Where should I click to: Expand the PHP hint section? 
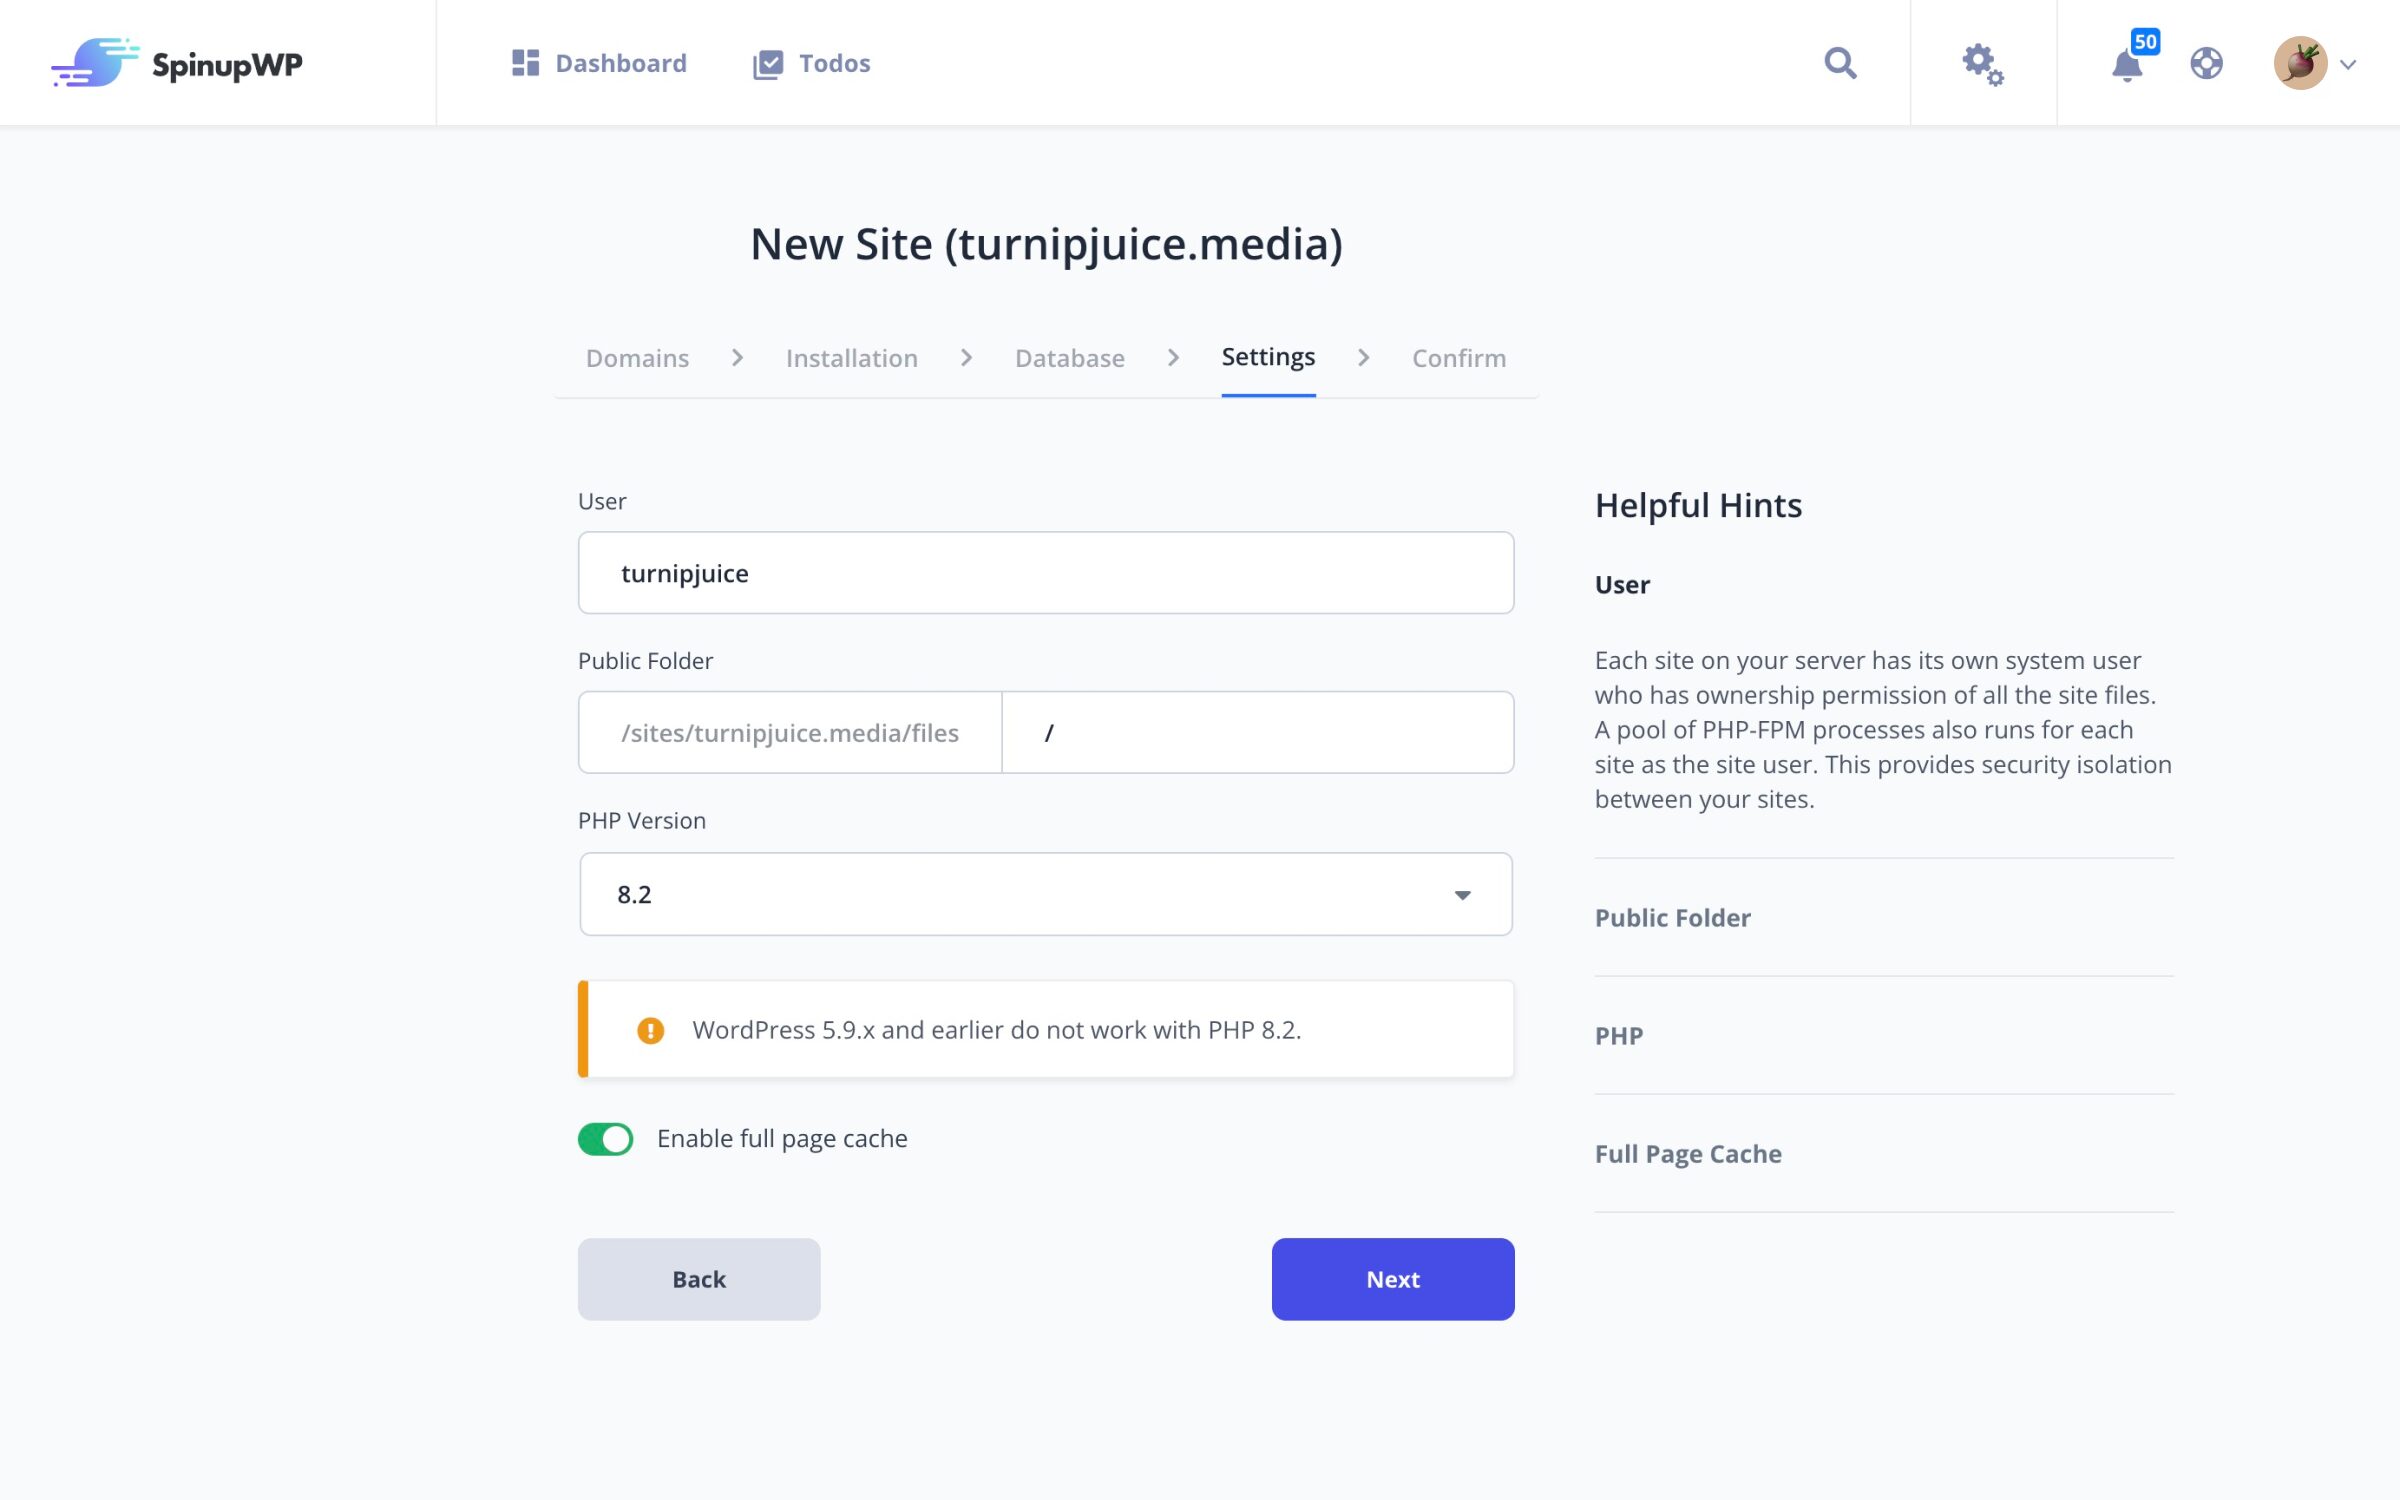(x=1619, y=1035)
